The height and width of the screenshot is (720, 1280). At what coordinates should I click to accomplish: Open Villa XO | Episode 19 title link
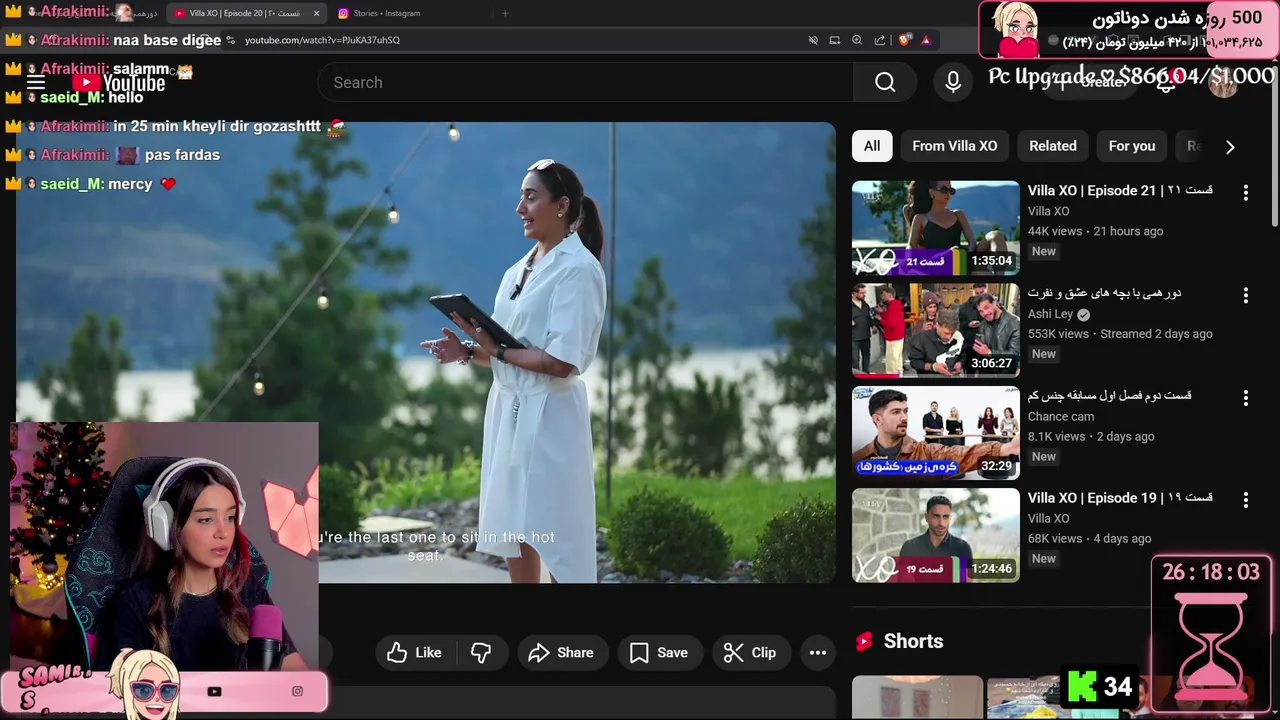click(x=1120, y=497)
